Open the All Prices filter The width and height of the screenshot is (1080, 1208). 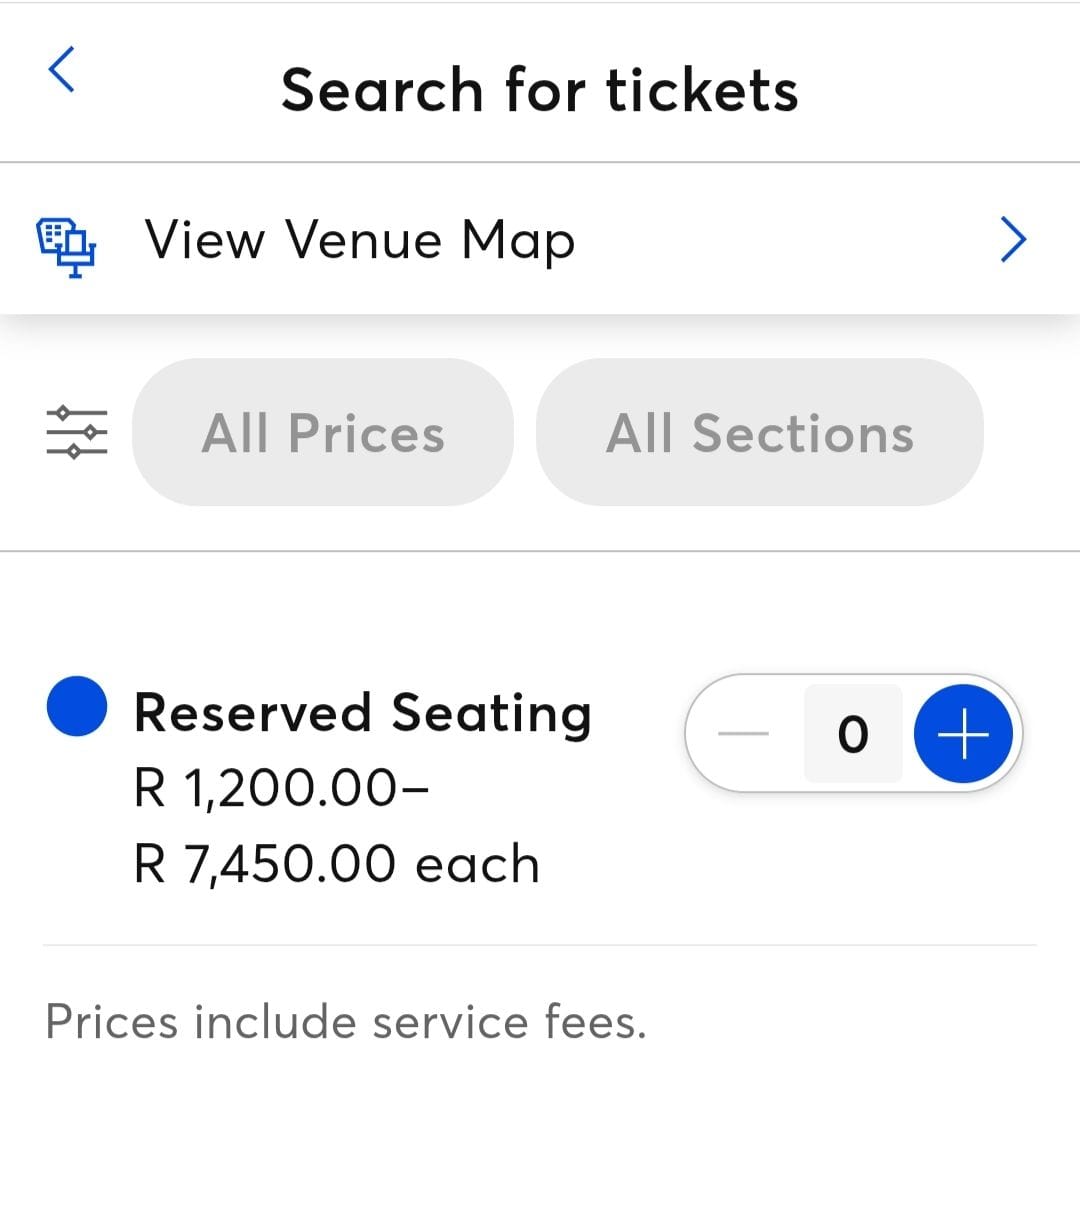click(x=323, y=433)
